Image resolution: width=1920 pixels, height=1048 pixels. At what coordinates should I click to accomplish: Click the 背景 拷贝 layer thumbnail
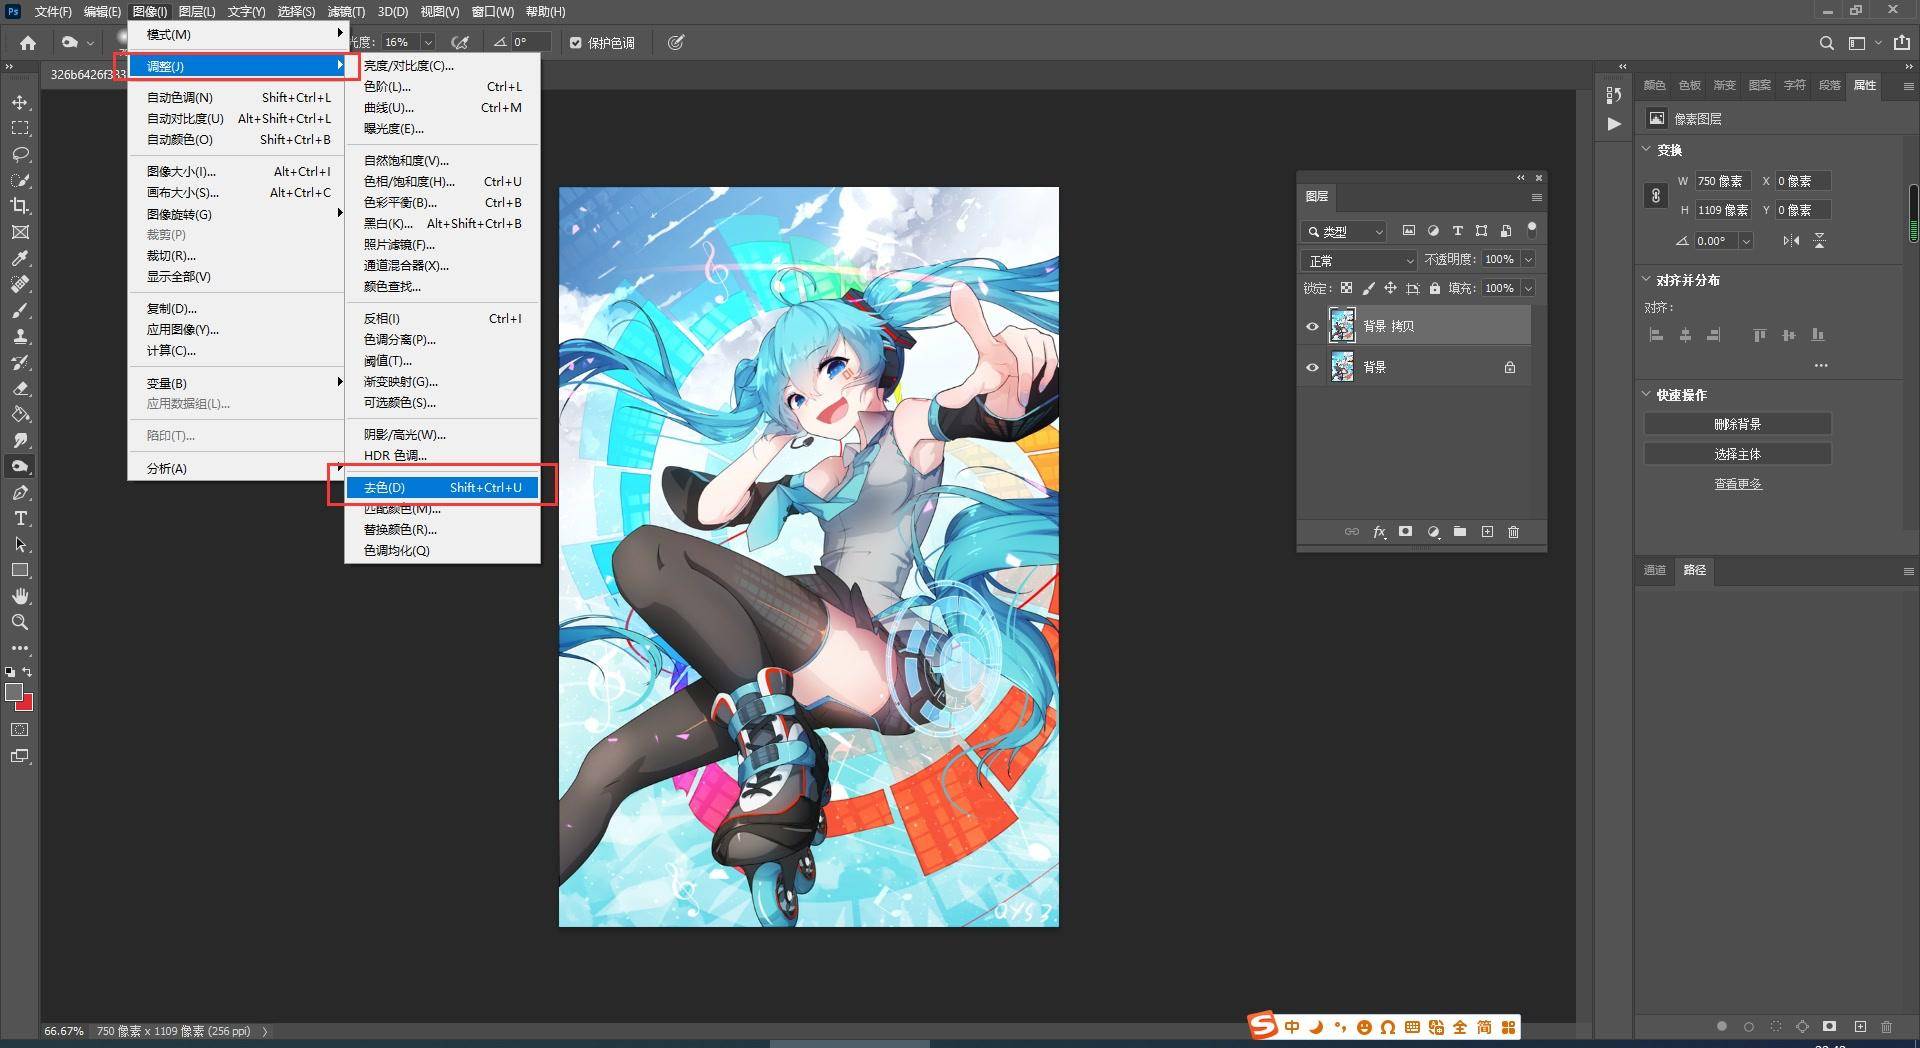1342,326
